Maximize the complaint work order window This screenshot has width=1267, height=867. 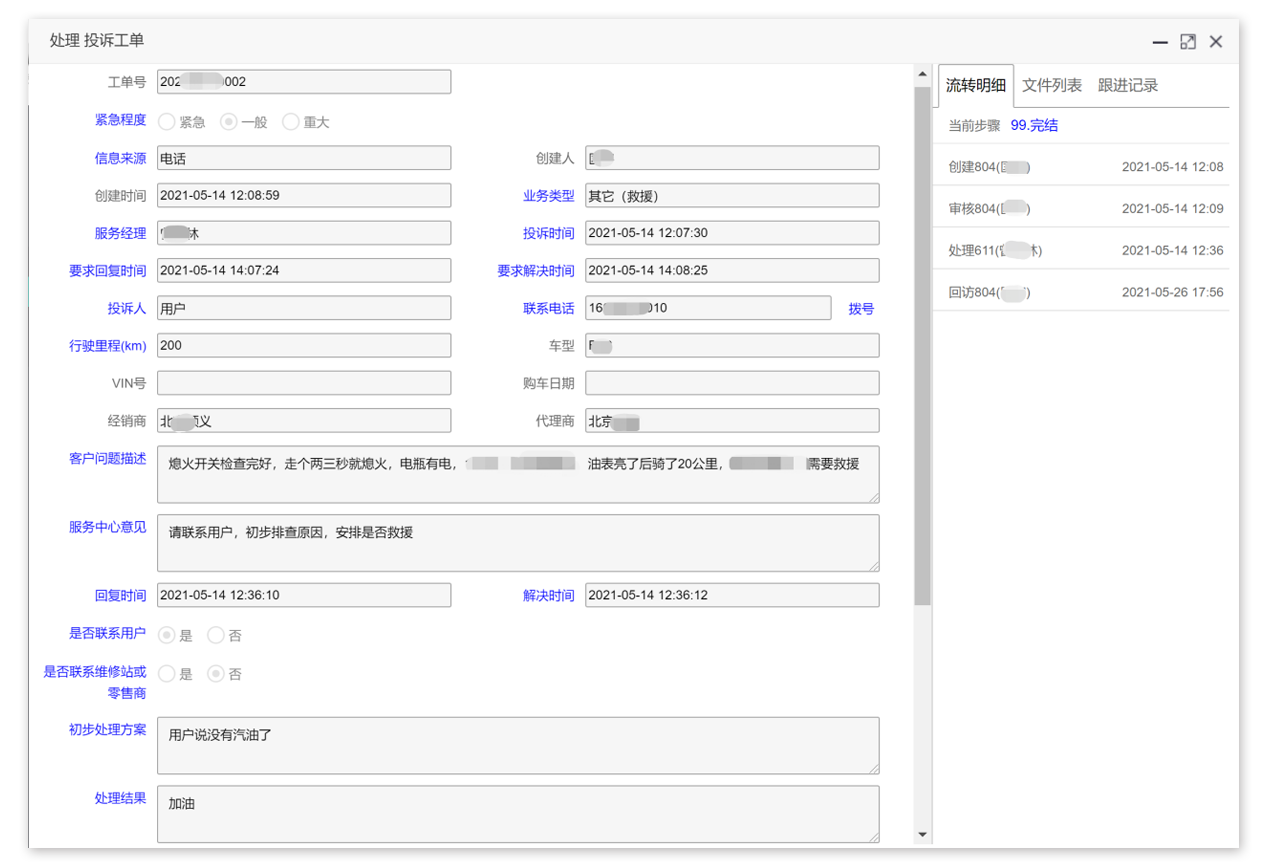[x=1188, y=42]
